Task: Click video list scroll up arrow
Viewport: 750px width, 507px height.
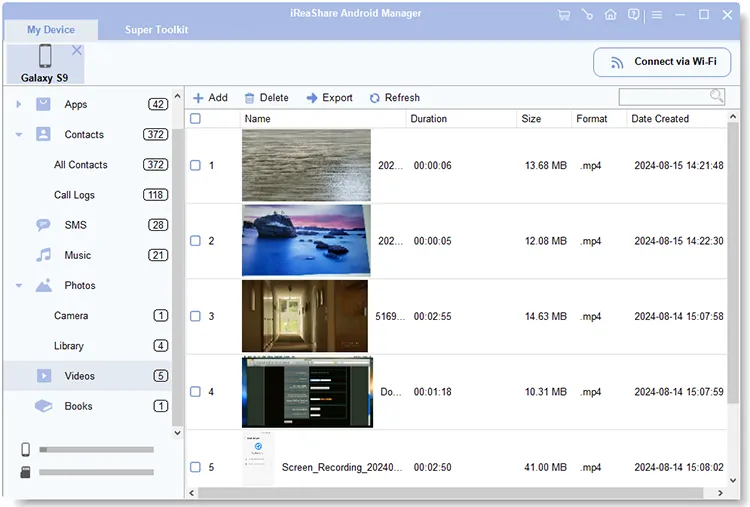Action: click(x=733, y=116)
